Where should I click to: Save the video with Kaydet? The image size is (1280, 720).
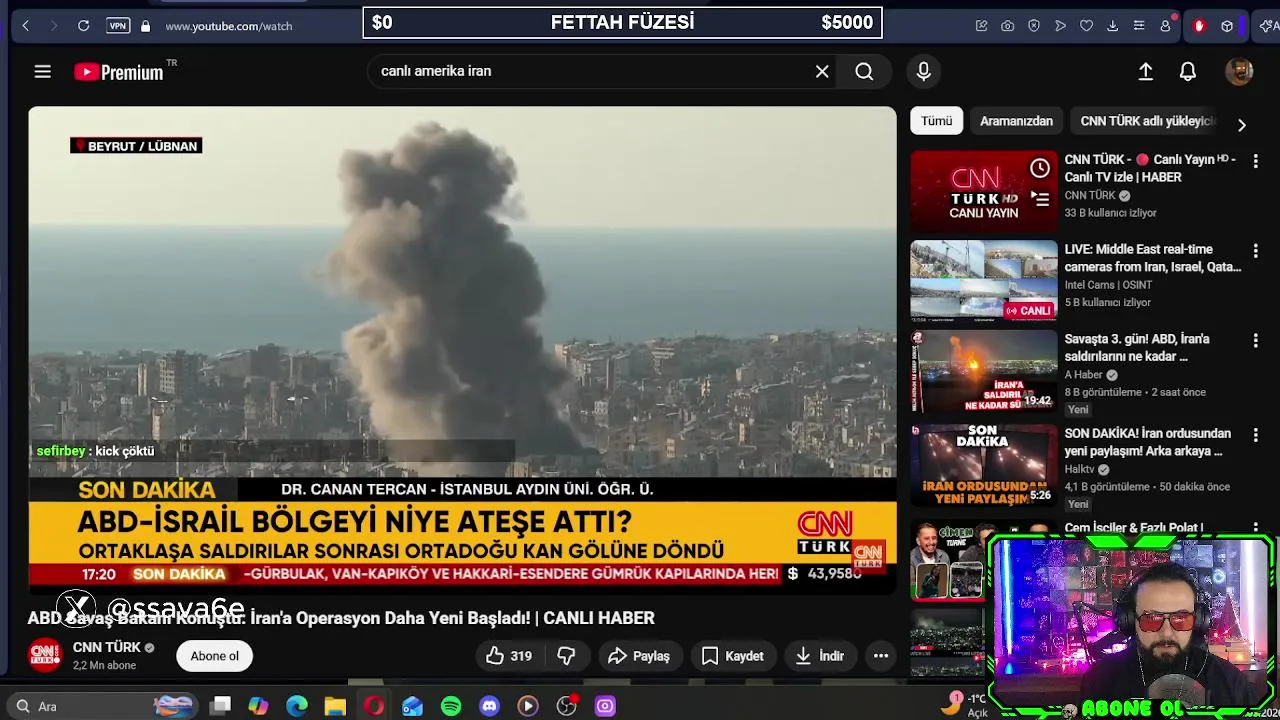click(733, 656)
